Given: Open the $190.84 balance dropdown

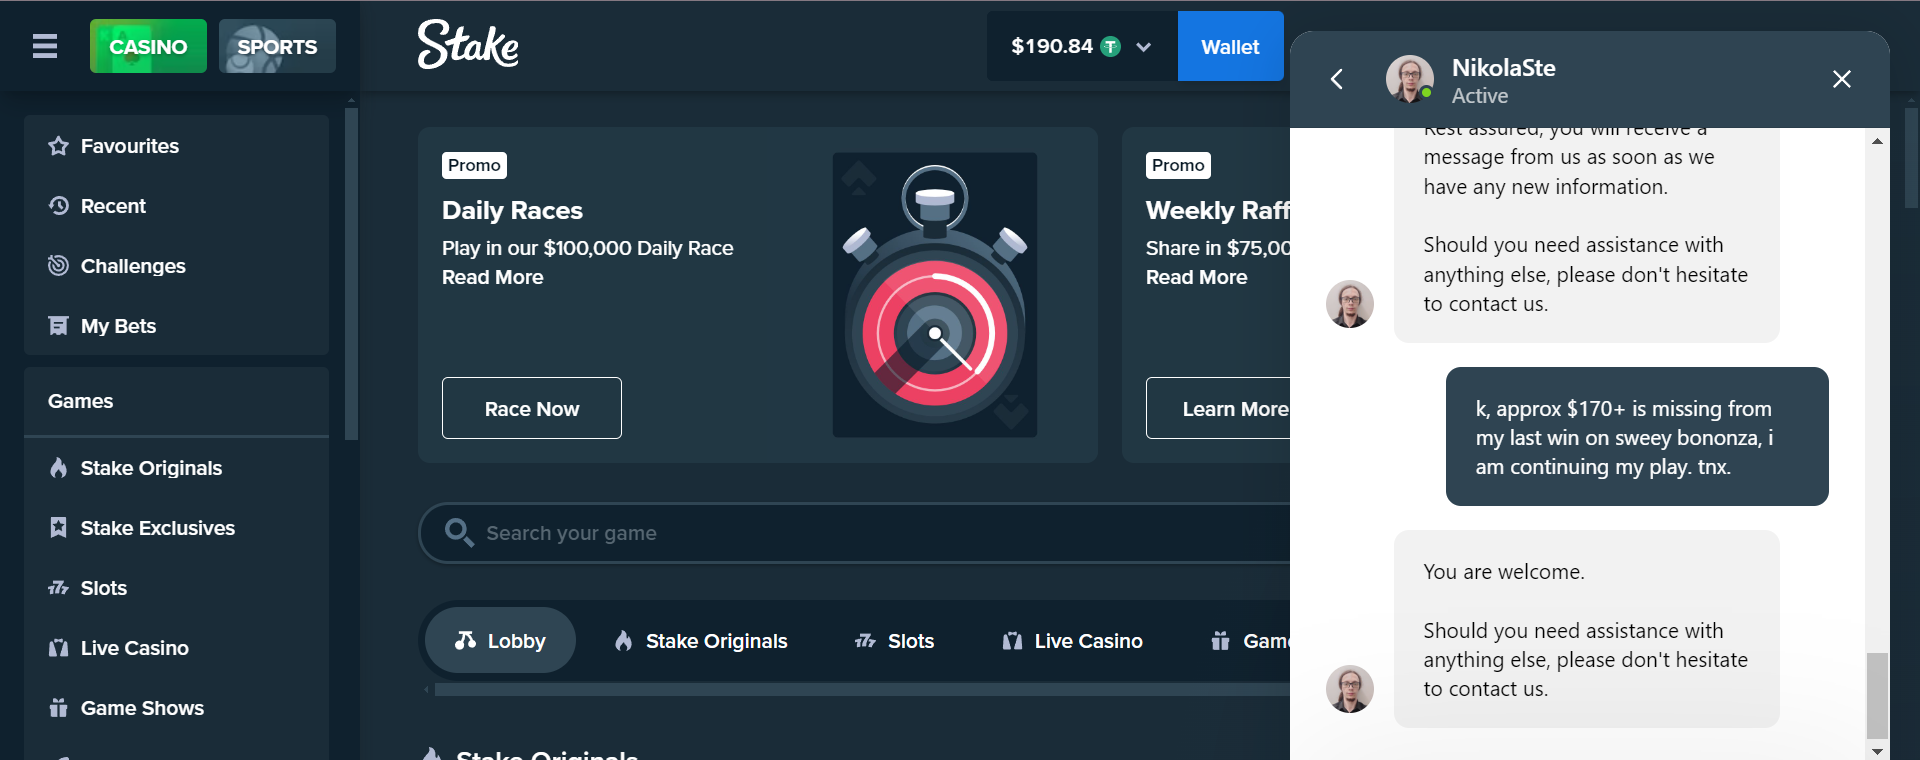Looking at the screenshot, I should 1082,46.
